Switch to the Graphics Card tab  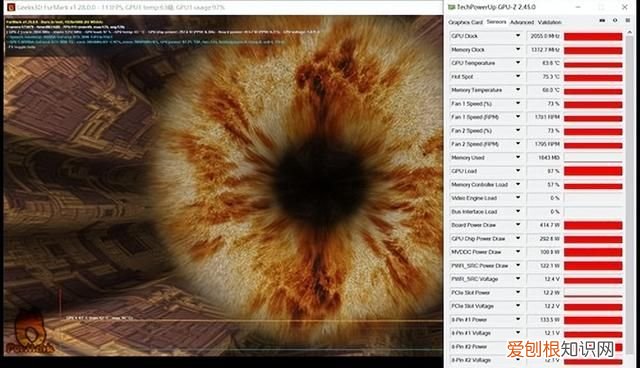(465, 22)
